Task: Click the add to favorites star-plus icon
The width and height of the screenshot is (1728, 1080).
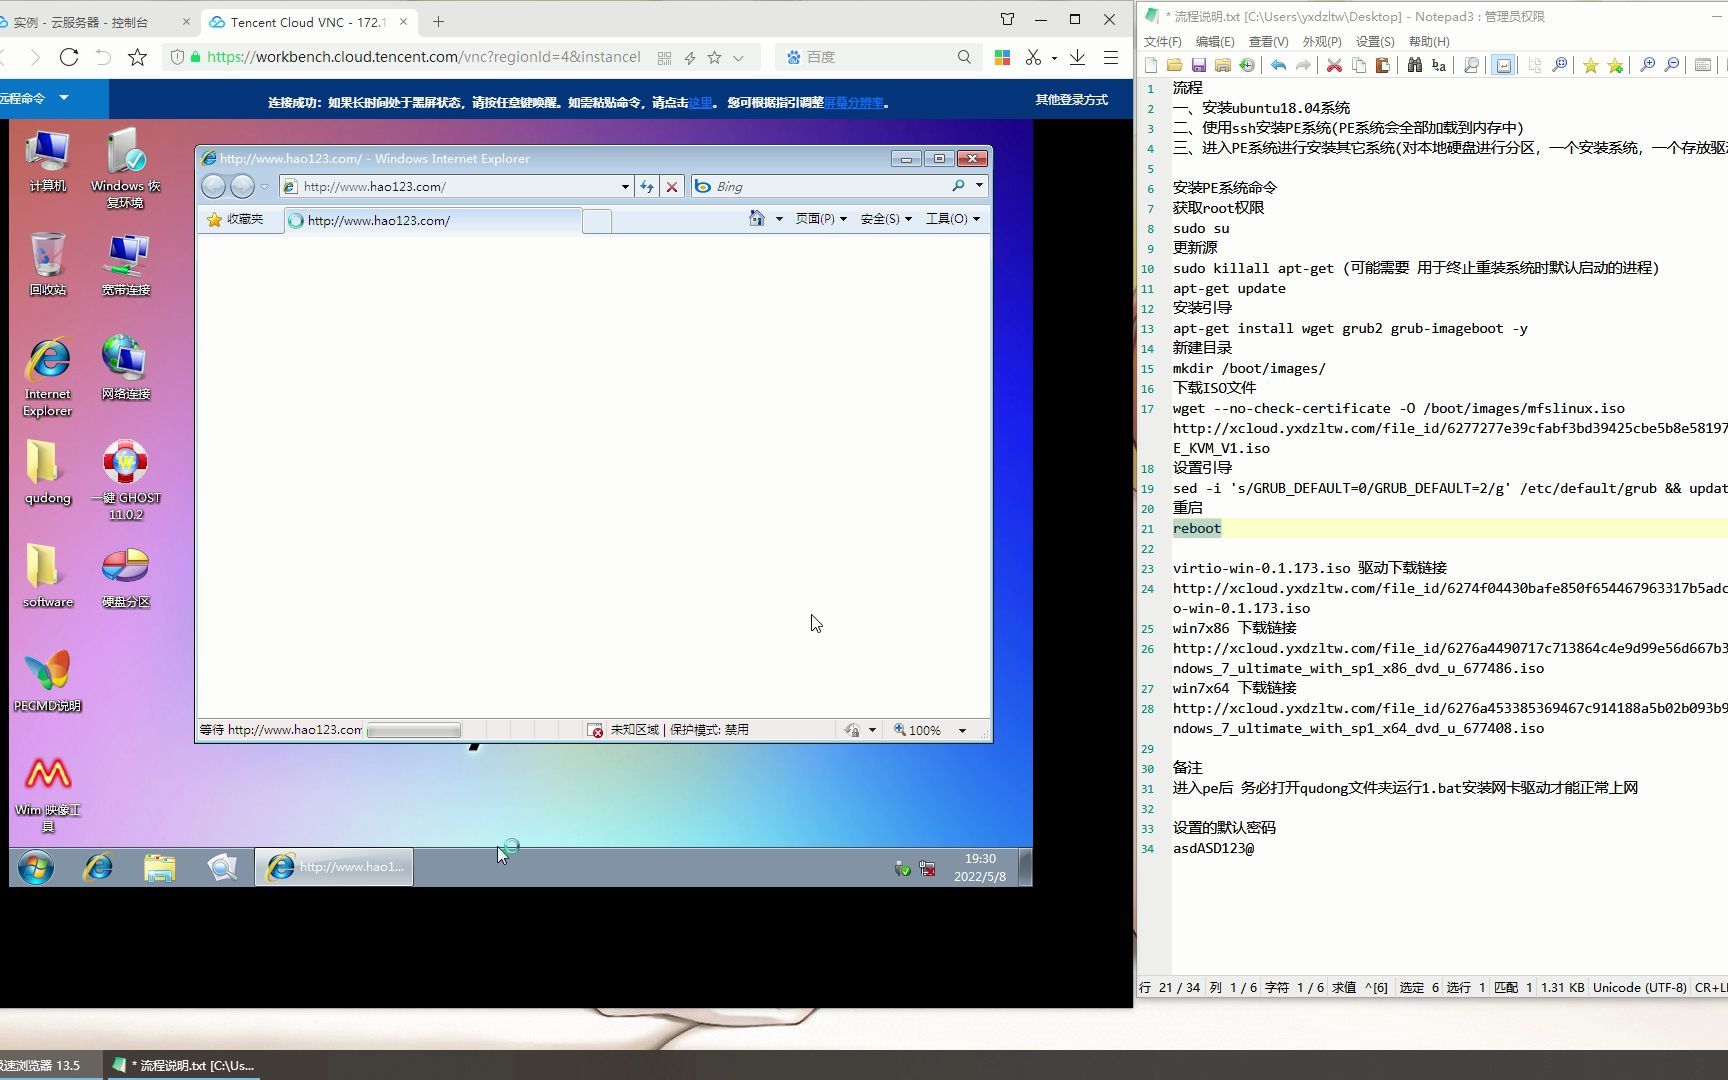Action: pyautogui.click(x=1616, y=65)
